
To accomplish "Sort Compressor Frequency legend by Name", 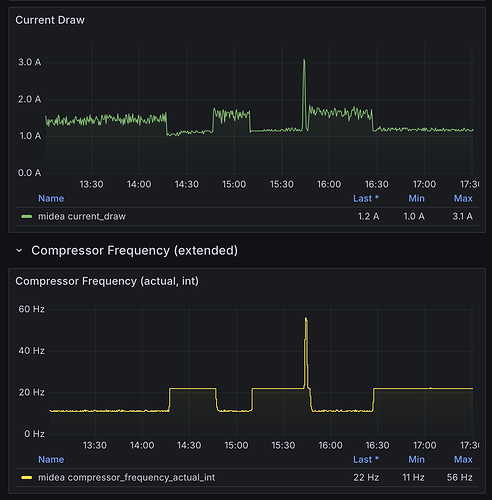I will click(51, 459).
